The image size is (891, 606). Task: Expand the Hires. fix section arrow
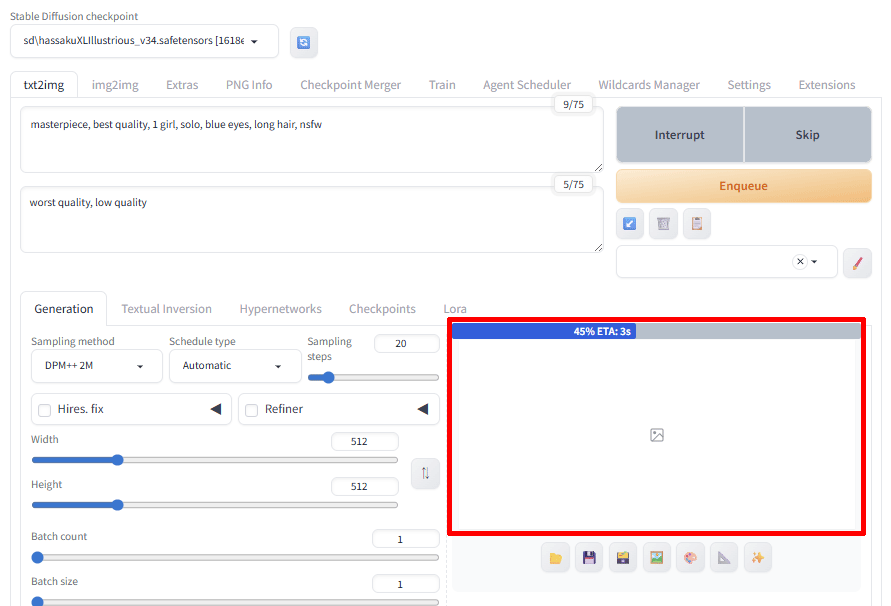215,409
